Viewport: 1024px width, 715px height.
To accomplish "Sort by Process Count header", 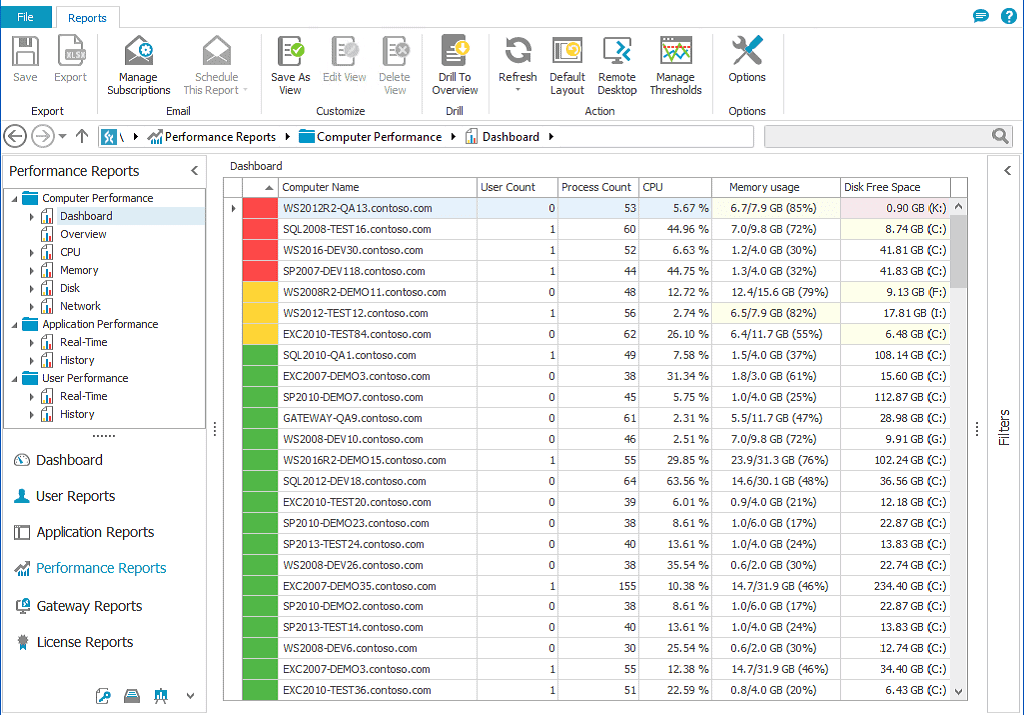I will (x=598, y=187).
